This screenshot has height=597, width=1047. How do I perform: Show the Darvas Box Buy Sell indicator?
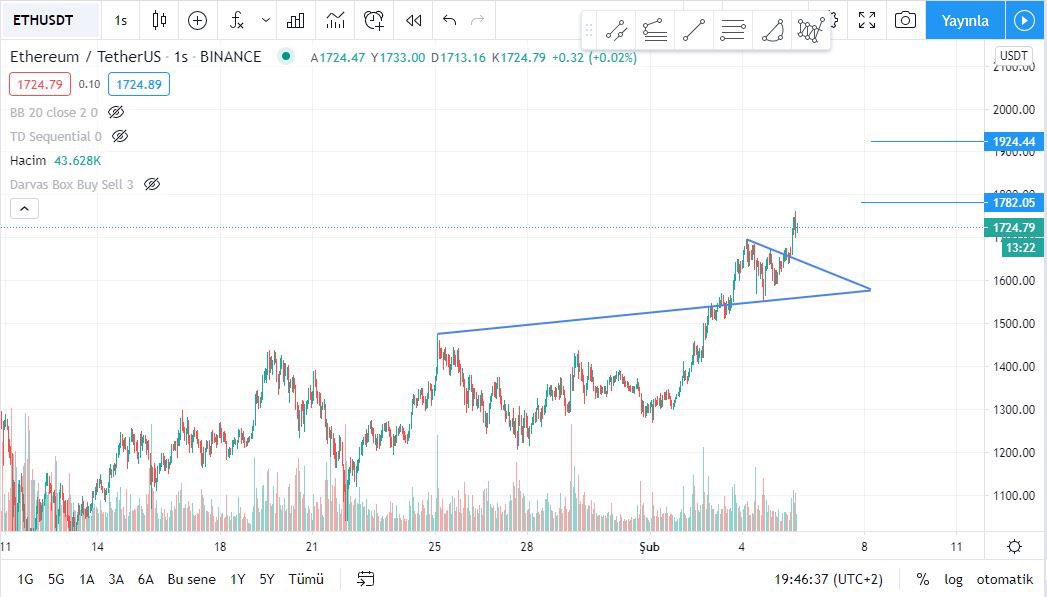coord(152,184)
